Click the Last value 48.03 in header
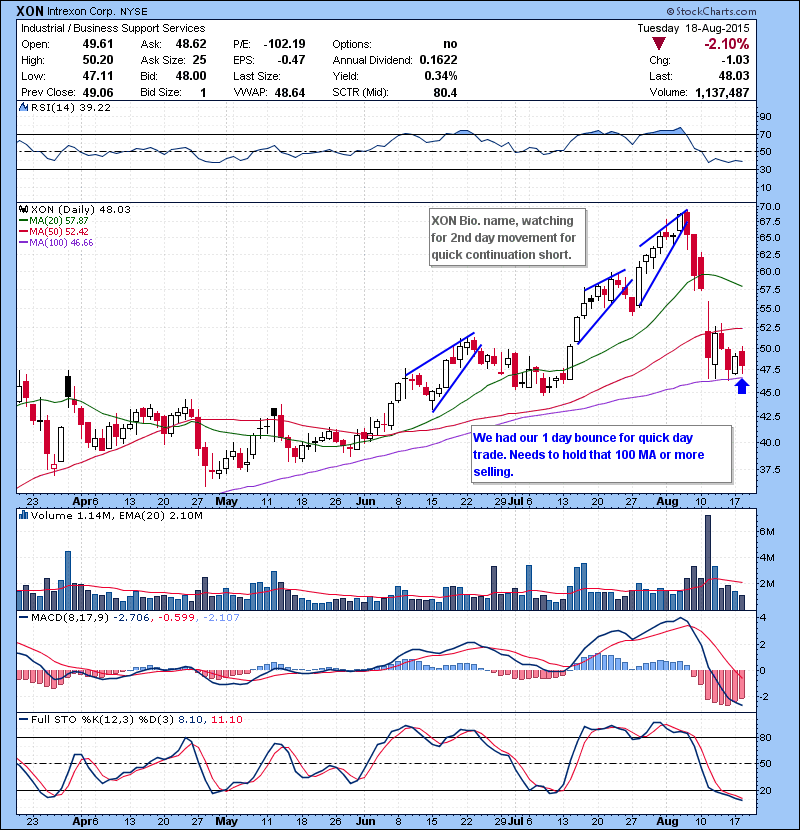 734,76
